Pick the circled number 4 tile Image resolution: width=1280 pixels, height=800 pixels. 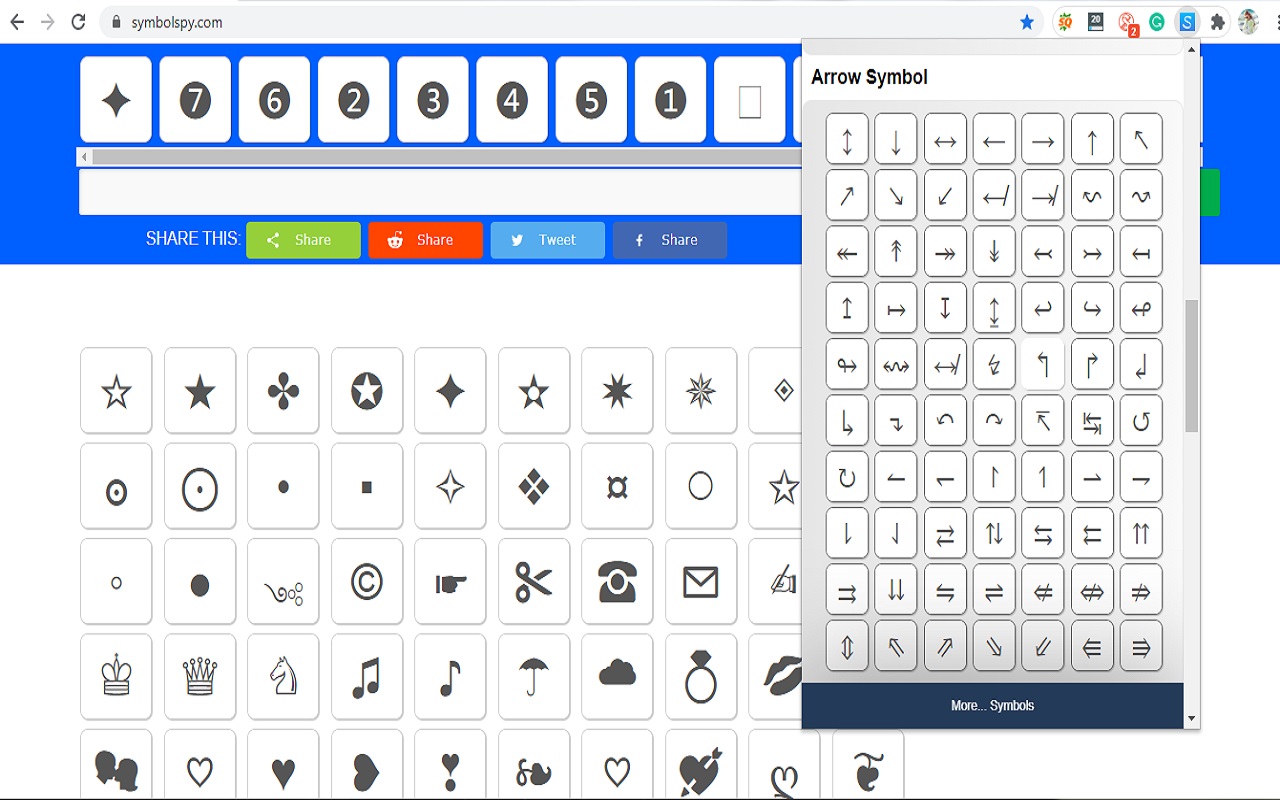click(x=512, y=100)
